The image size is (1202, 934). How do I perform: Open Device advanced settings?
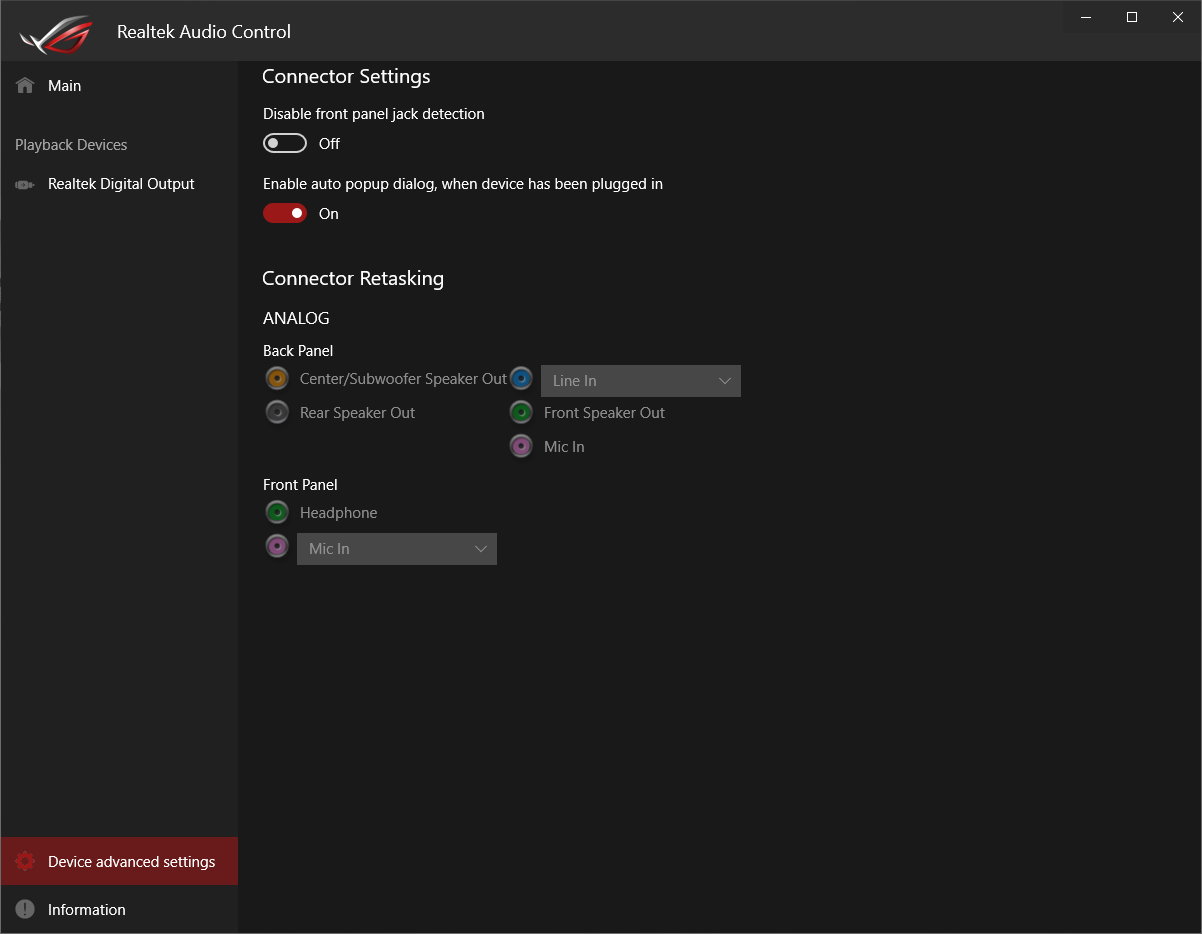click(119, 862)
